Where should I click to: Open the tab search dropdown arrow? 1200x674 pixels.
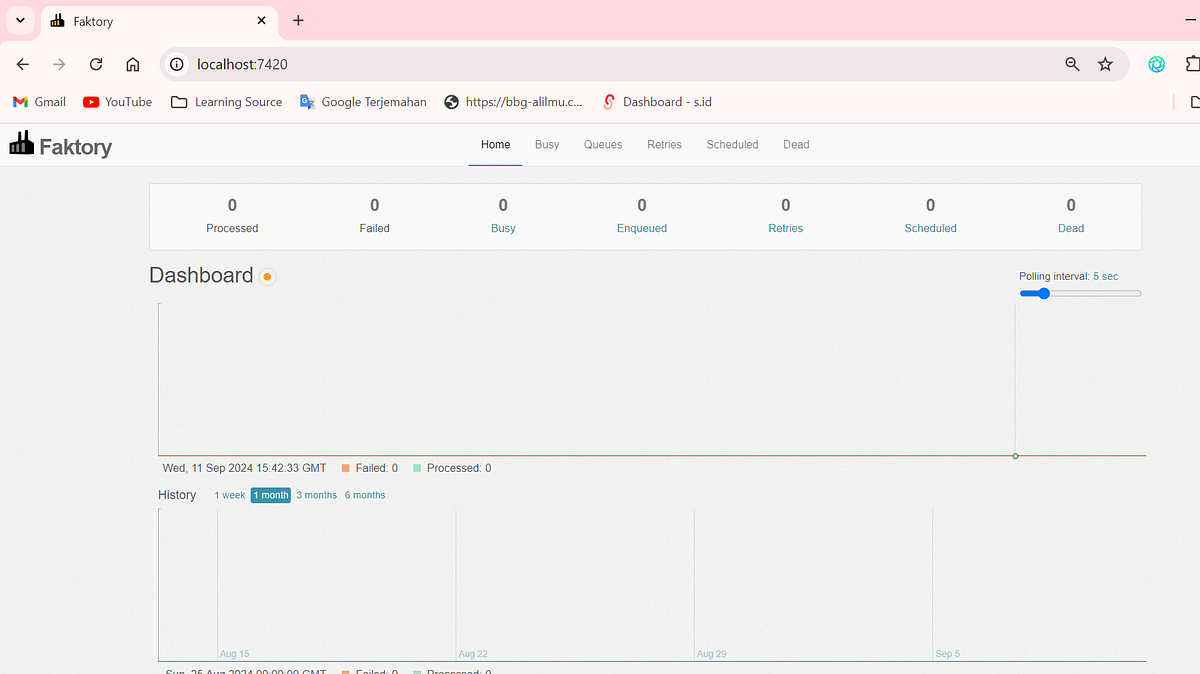tap(20, 20)
